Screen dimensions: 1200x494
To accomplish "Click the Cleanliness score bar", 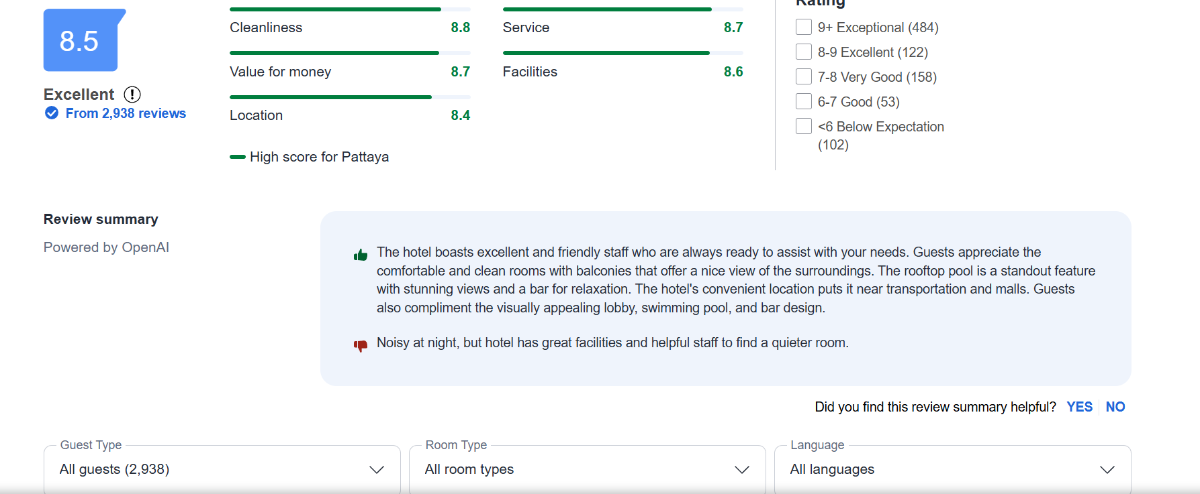I will click(350, 9).
